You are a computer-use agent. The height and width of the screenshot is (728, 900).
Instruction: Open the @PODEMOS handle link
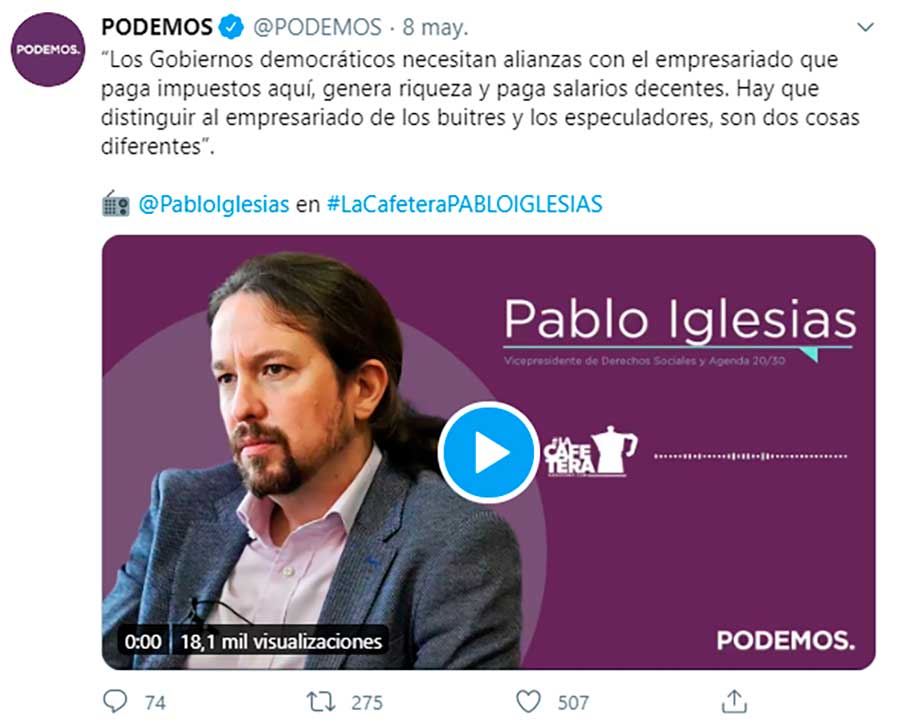(317, 27)
